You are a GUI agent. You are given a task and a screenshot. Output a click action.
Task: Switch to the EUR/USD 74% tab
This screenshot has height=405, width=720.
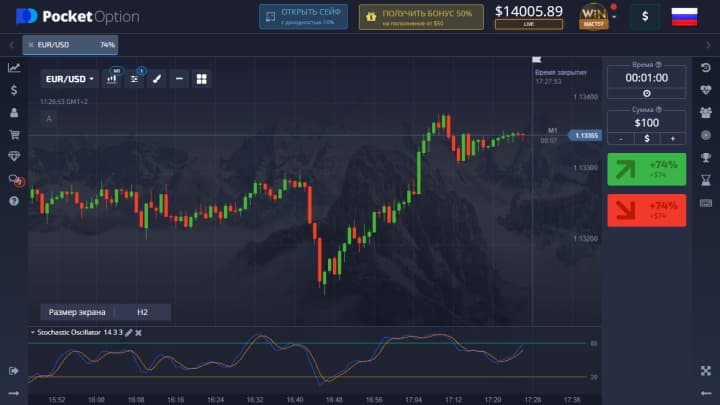click(x=70, y=45)
